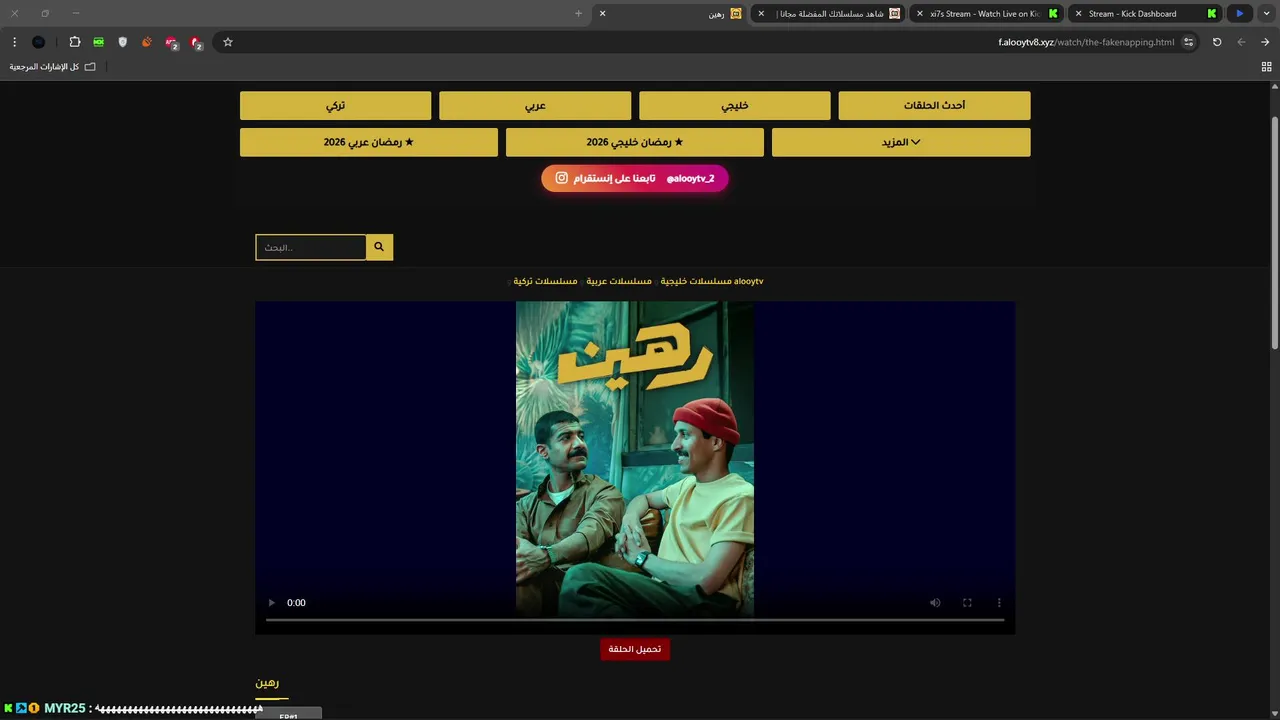
Task: Close the Stream - Kick Dashboard tab
Action: pyautogui.click(x=1078, y=14)
